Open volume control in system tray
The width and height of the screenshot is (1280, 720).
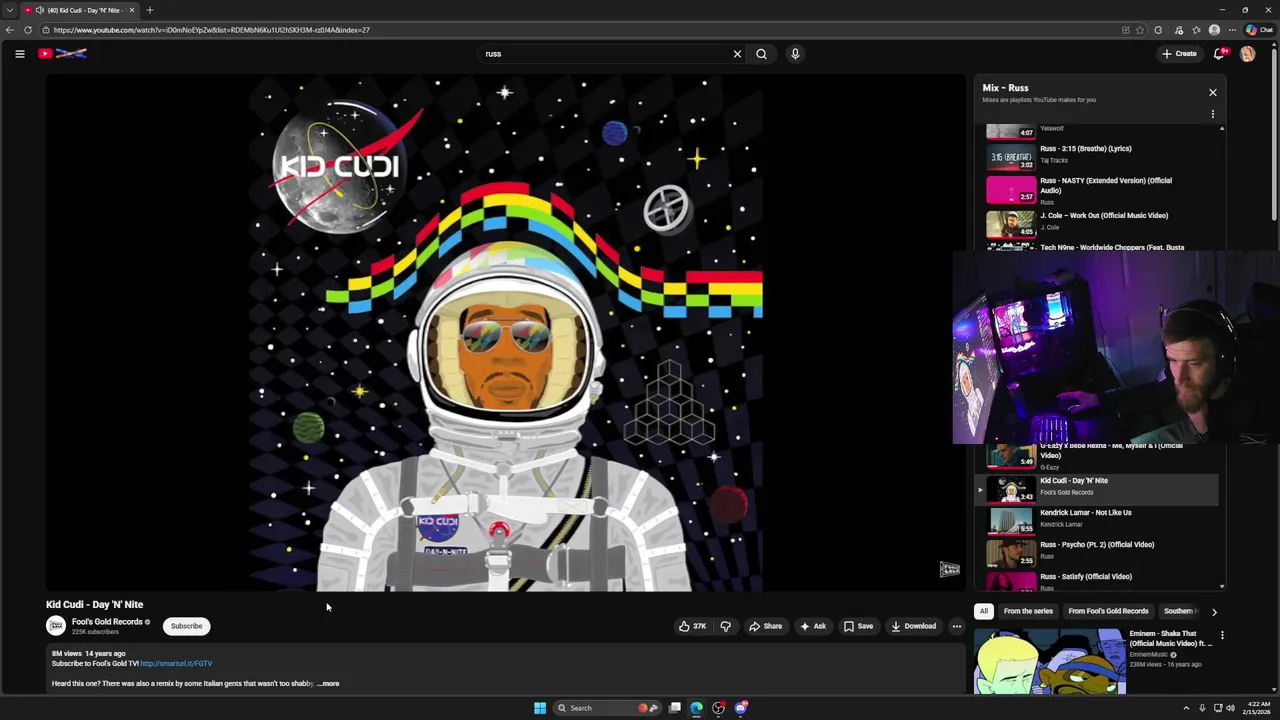pos(1230,708)
